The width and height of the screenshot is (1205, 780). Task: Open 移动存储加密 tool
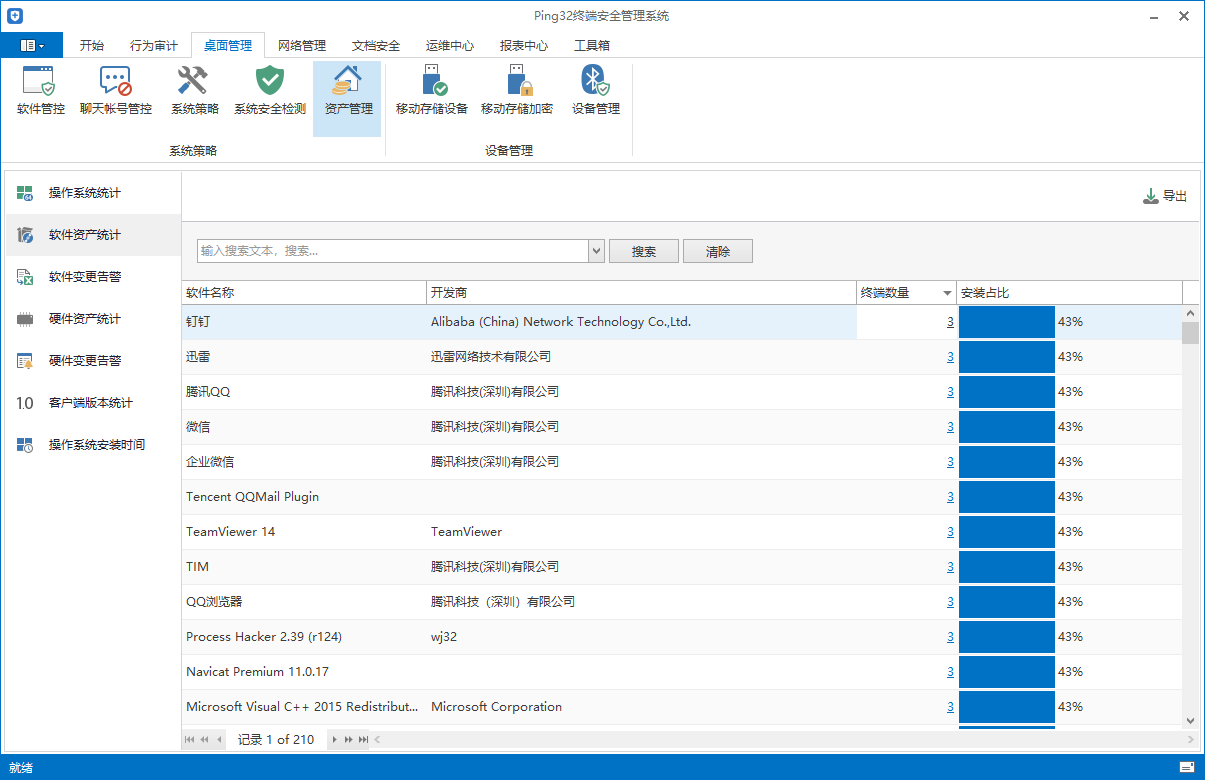(x=517, y=91)
